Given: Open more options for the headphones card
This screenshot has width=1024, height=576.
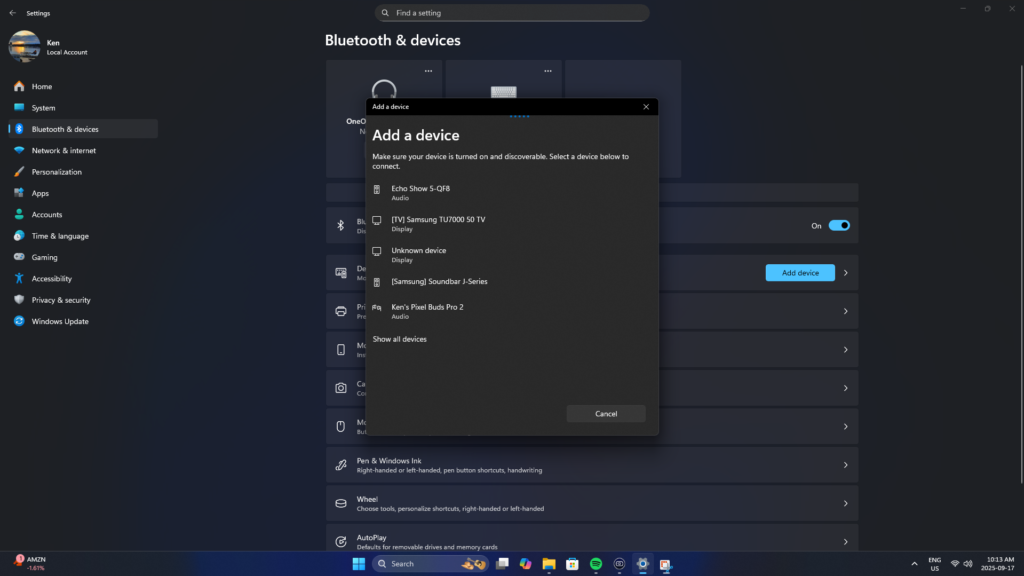Looking at the screenshot, I should pyautogui.click(x=428, y=71).
